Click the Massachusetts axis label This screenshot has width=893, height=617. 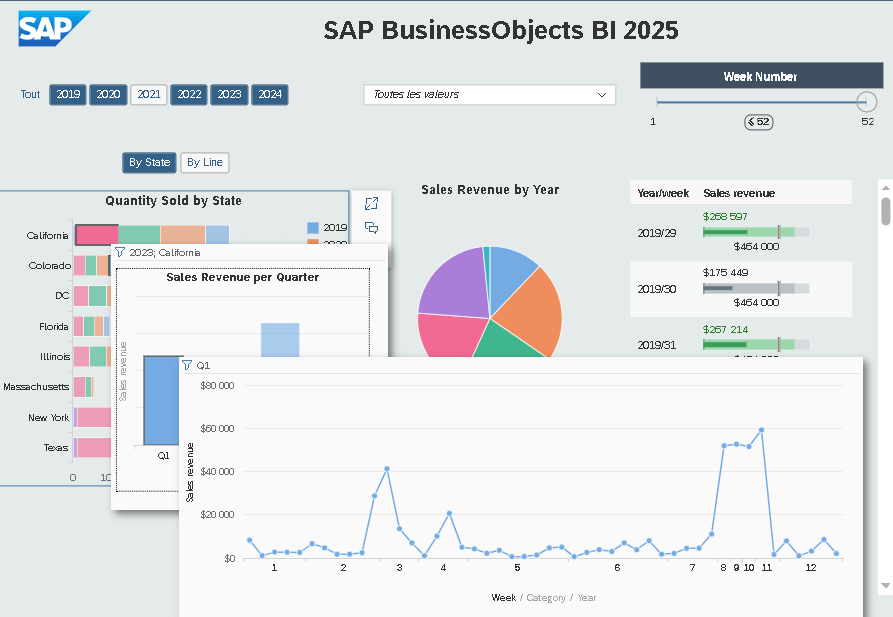[36, 387]
